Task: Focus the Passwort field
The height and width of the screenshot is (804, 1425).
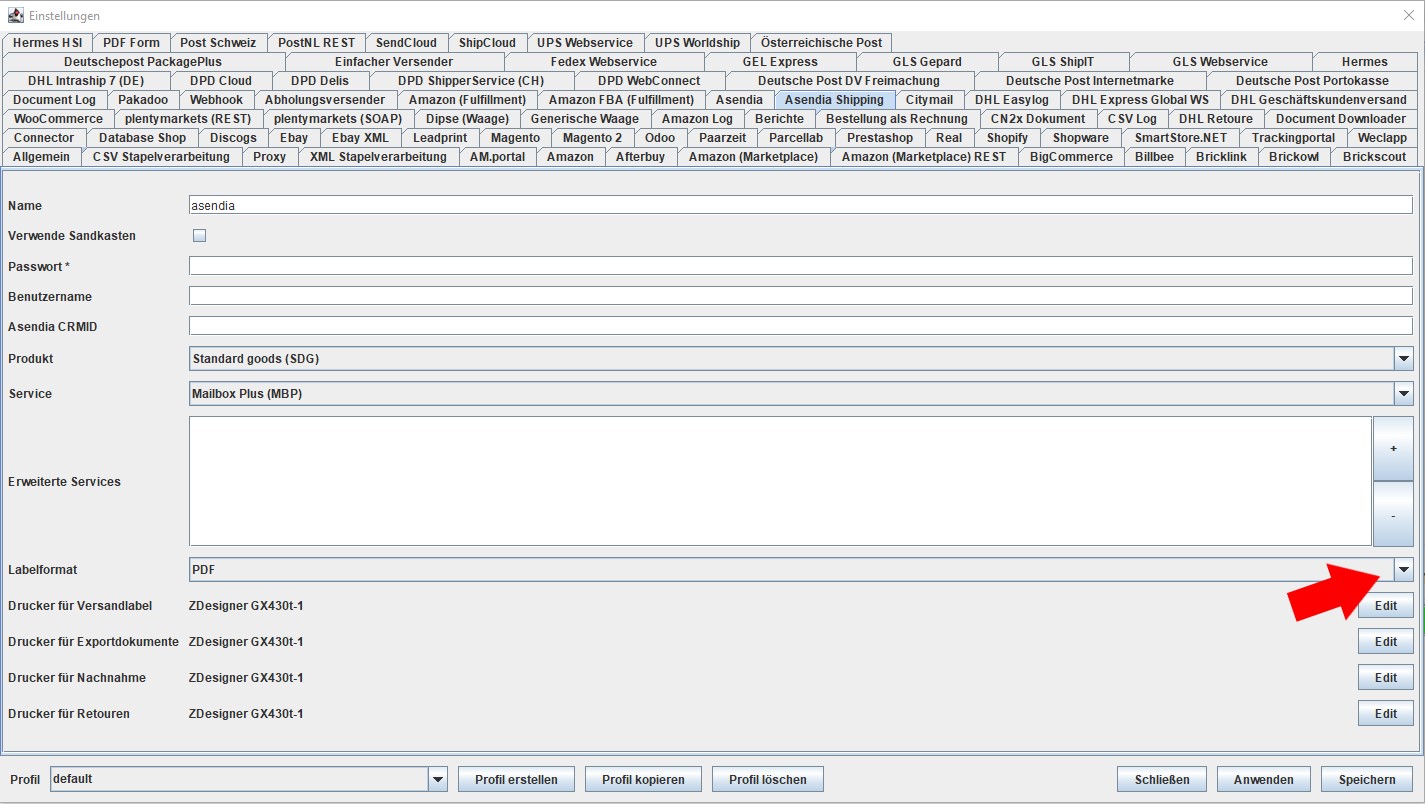Action: tap(801, 266)
